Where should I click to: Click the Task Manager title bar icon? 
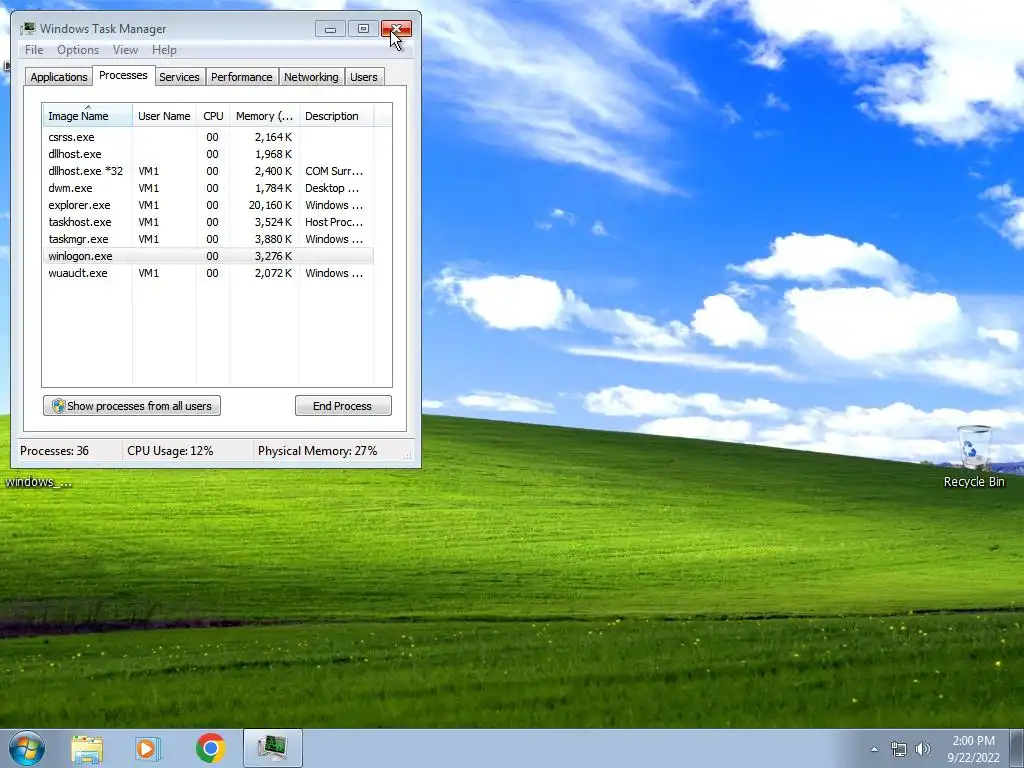(x=27, y=29)
